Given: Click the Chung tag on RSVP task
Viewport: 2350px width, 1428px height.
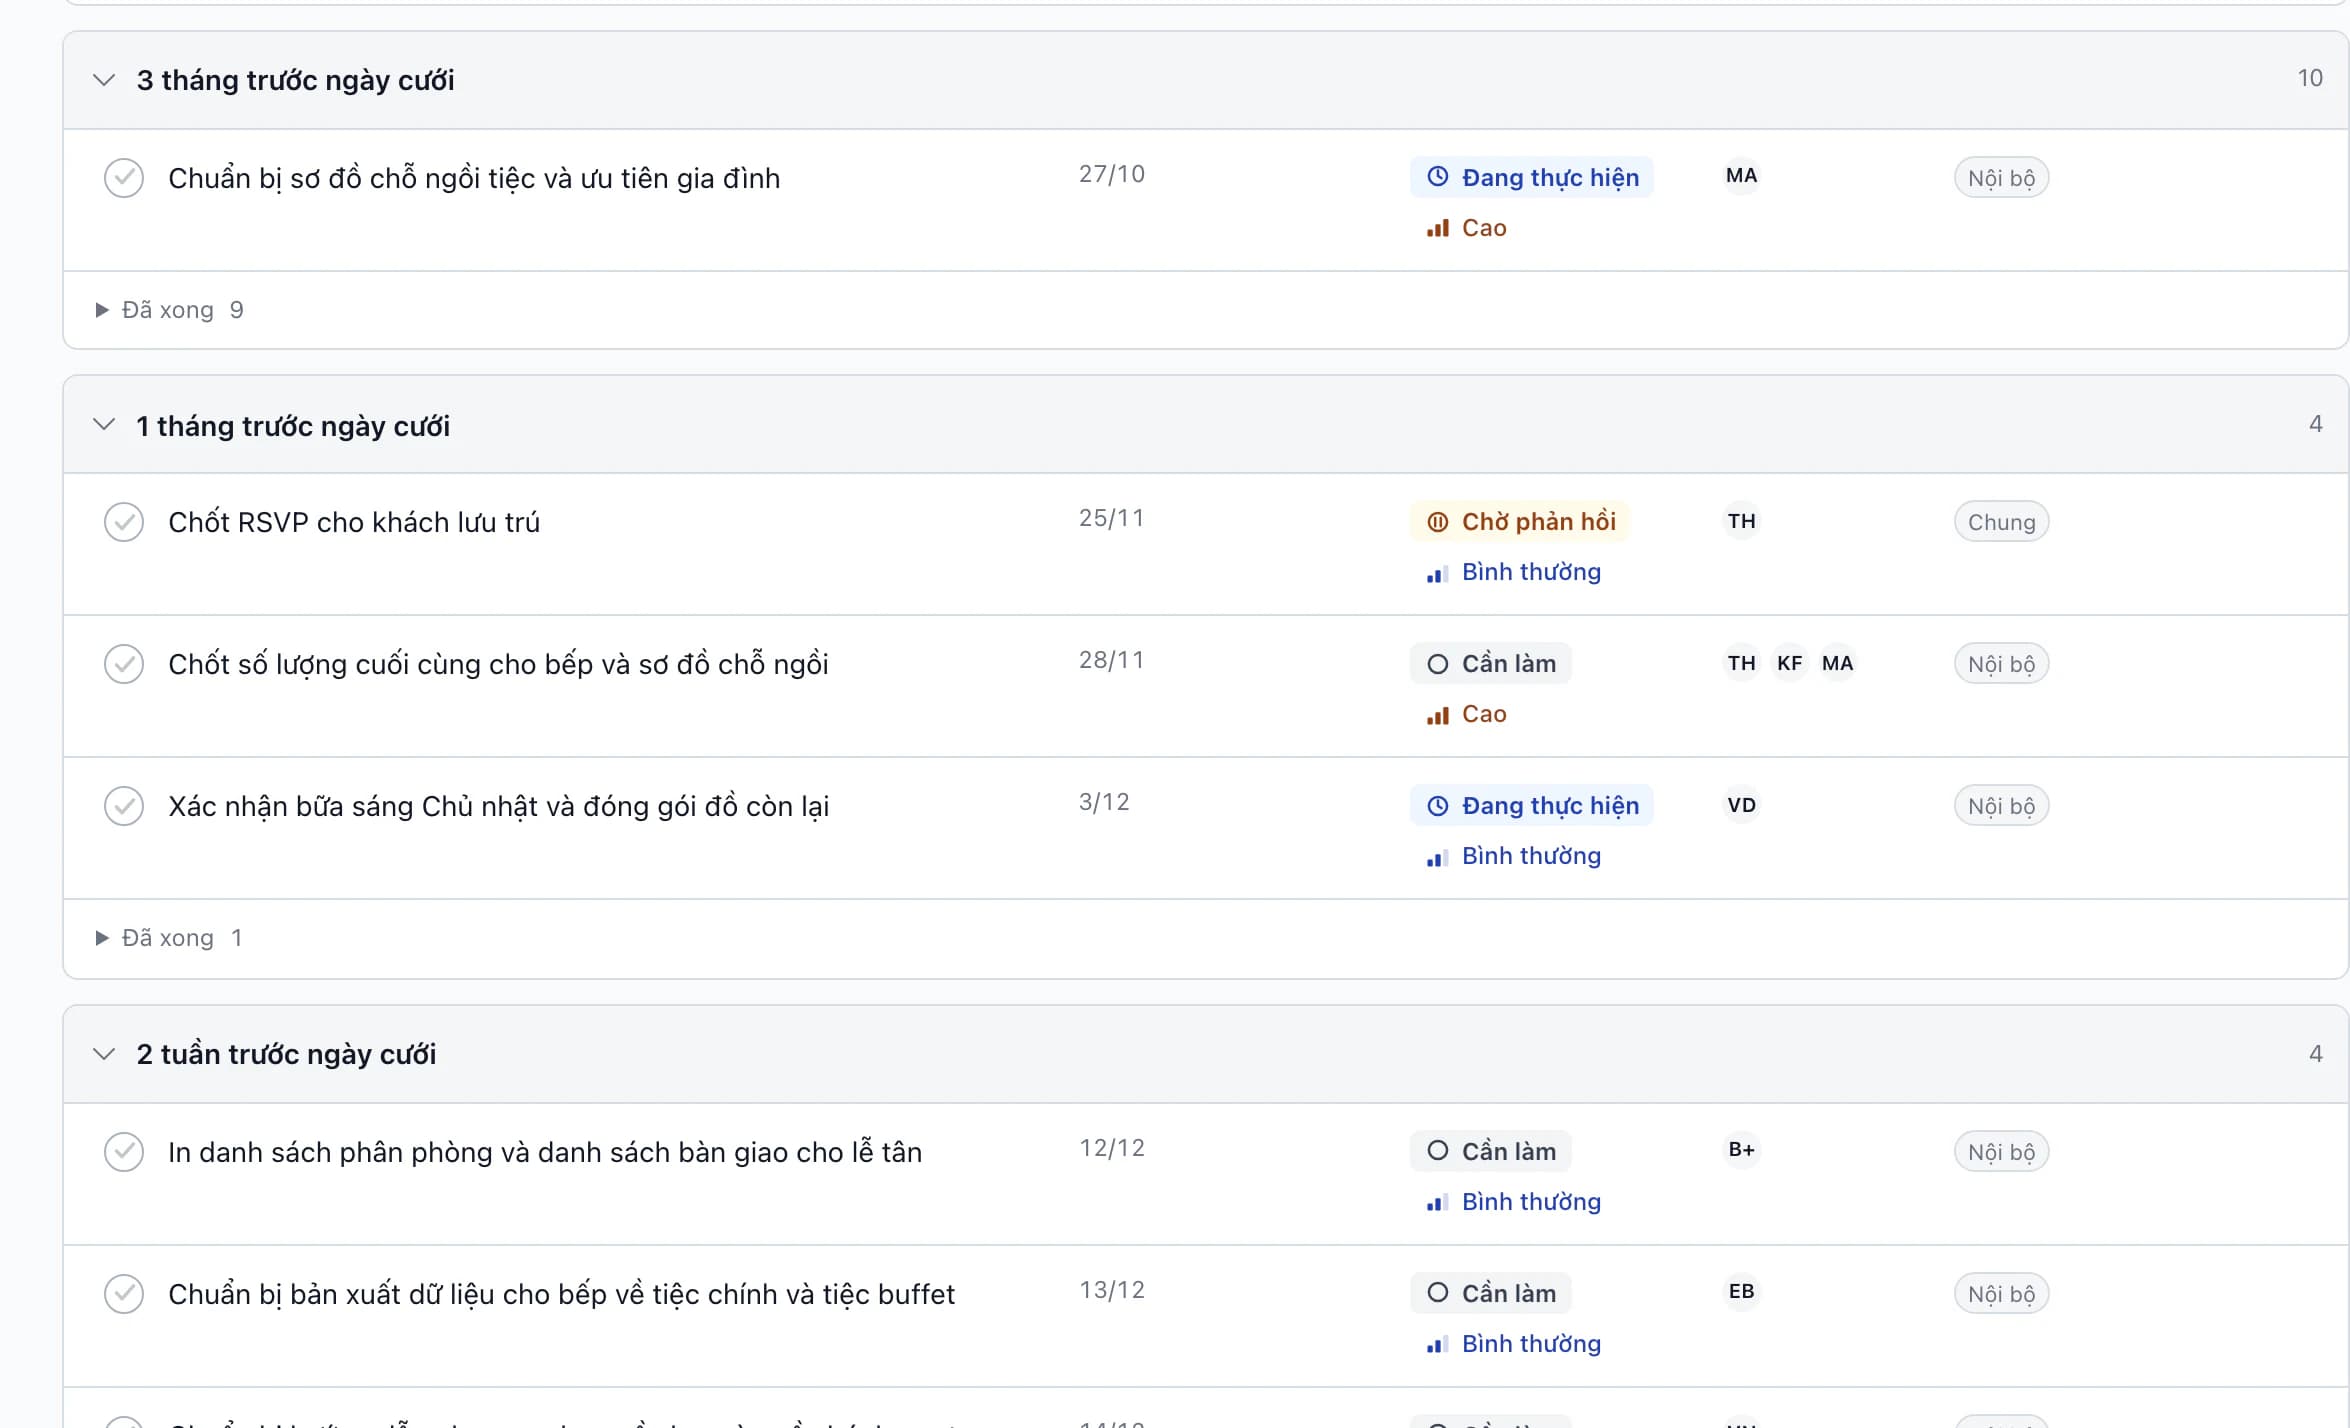Looking at the screenshot, I should (2001, 522).
